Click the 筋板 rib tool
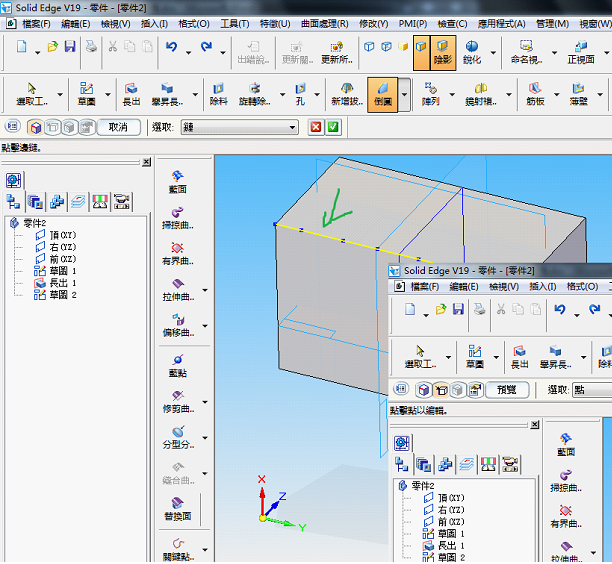This screenshot has height=564, width=612. tap(535, 94)
